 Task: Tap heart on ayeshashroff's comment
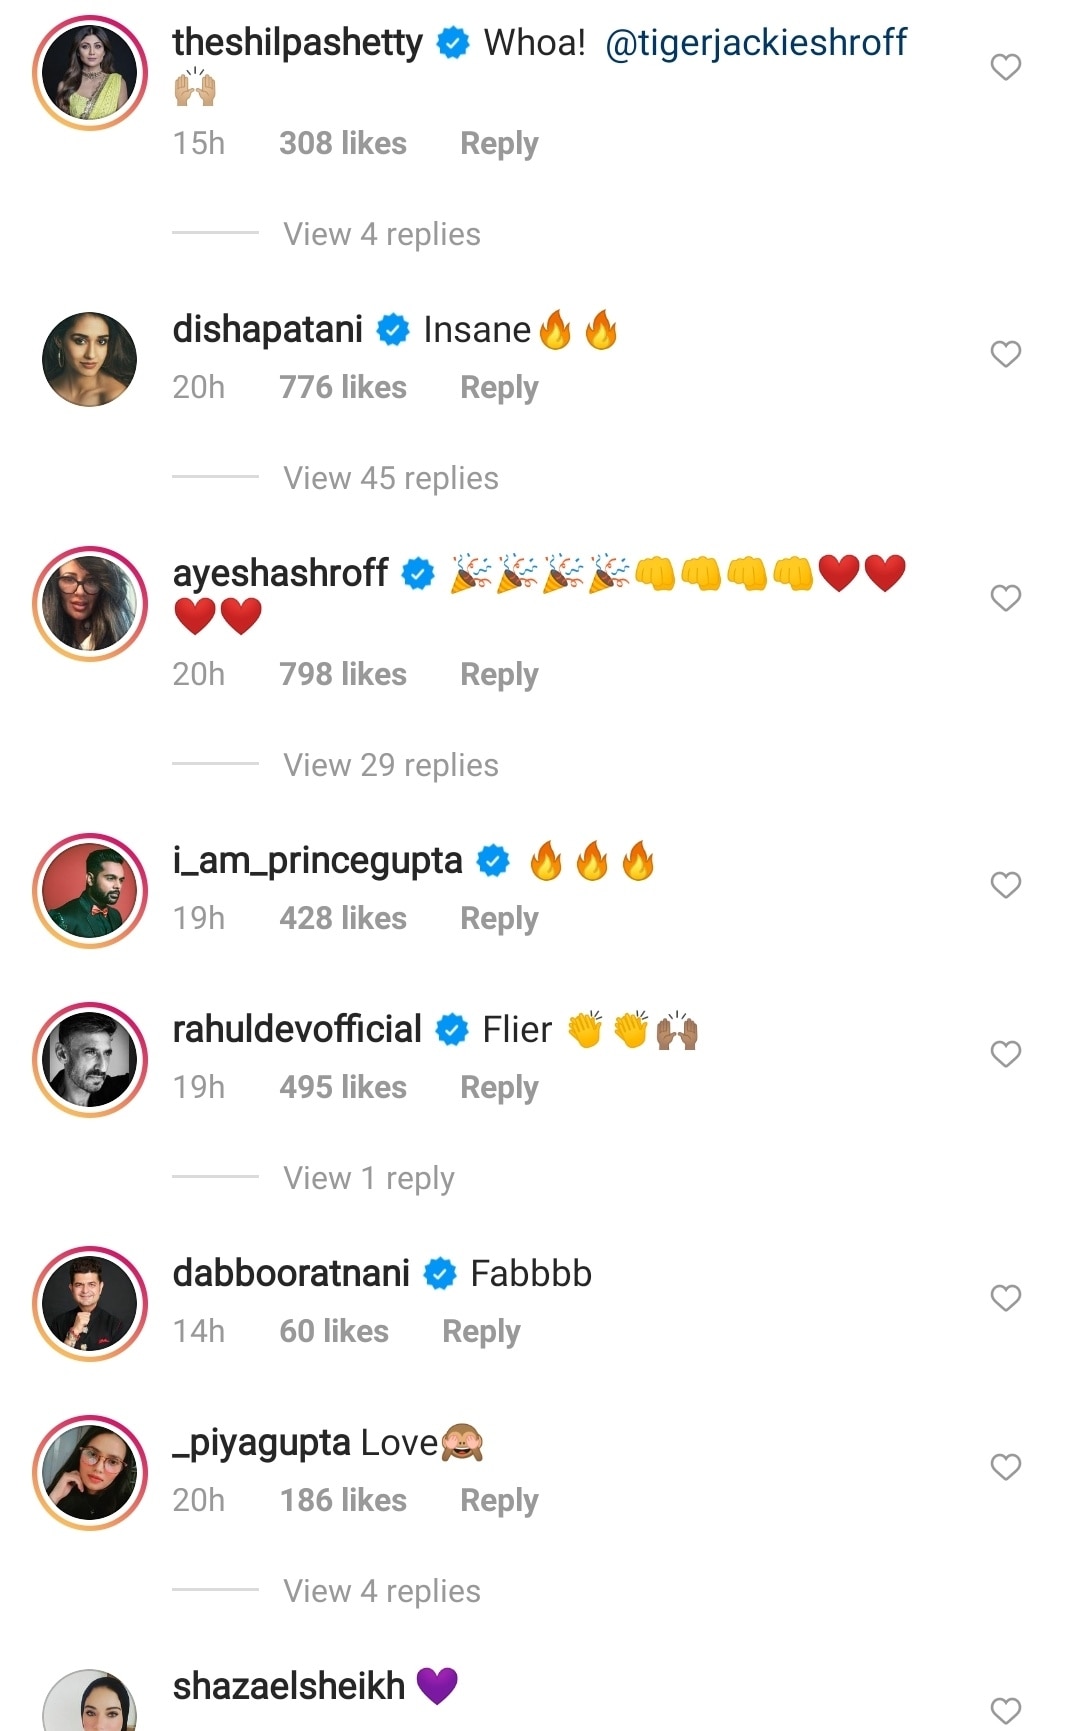click(1005, 598)
